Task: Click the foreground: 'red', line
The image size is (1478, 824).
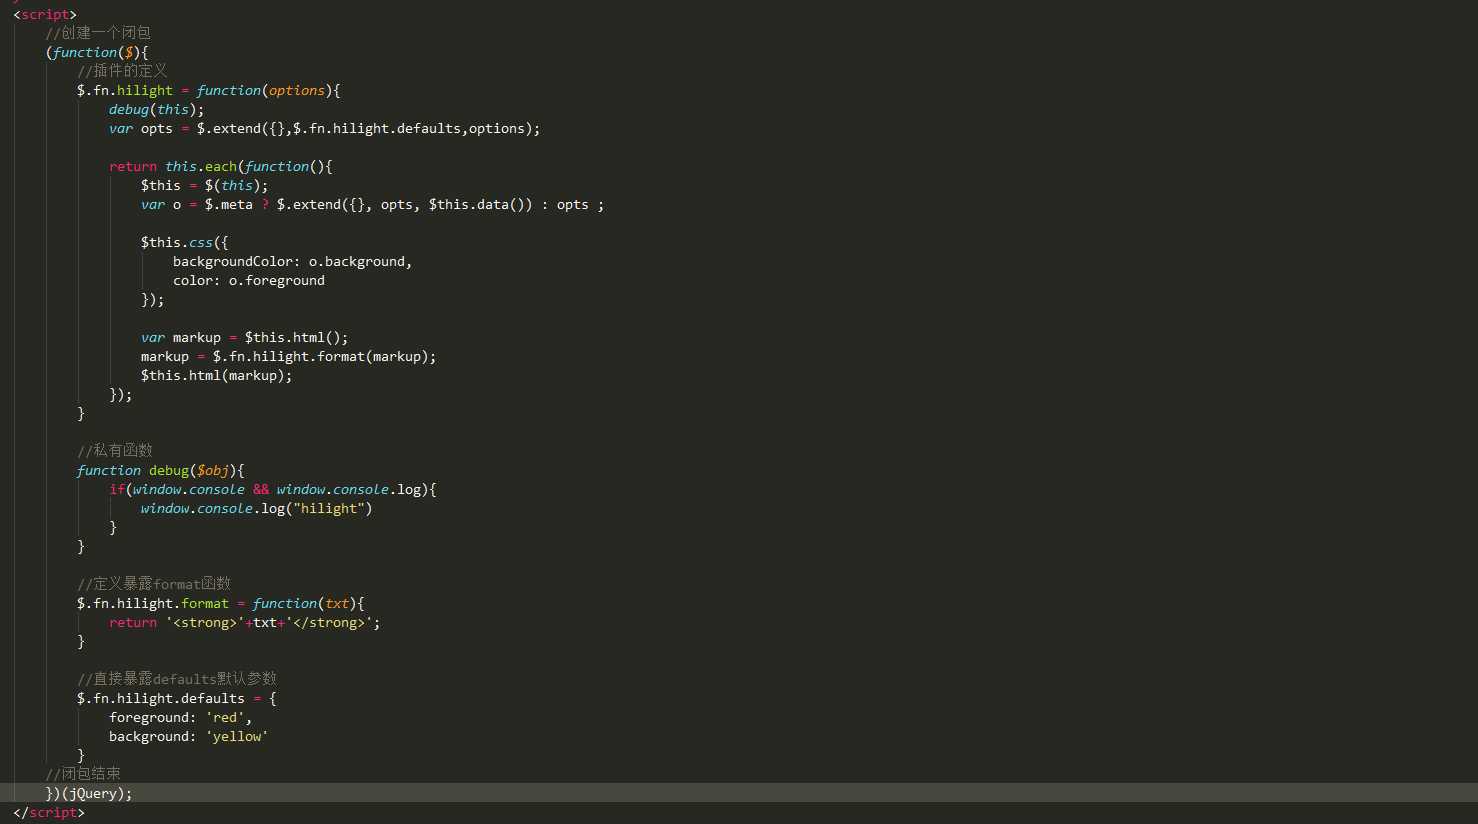Action: point(181,717)
